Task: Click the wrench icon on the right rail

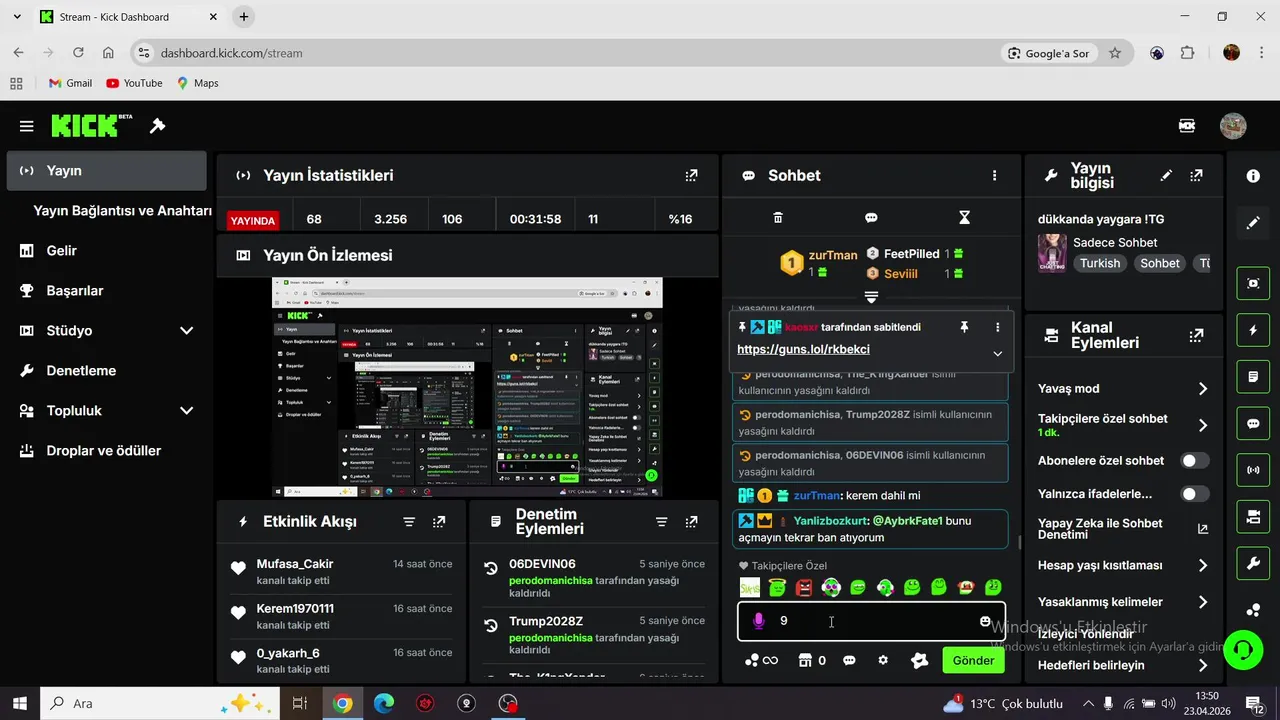Action: [x=1253, y=564]
